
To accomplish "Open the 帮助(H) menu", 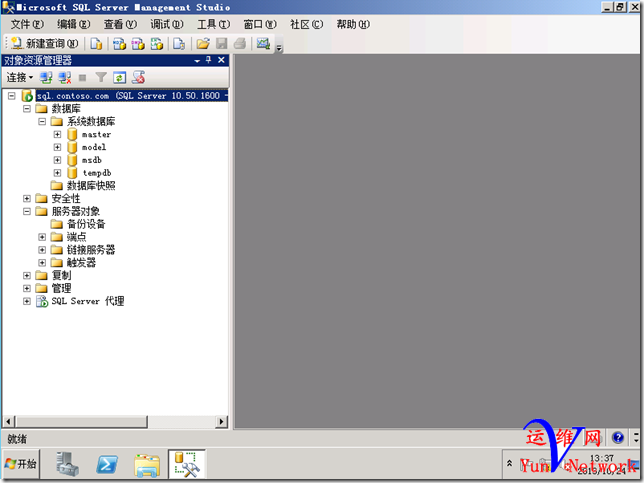I will pyautogui.click(x=353, y=24).
